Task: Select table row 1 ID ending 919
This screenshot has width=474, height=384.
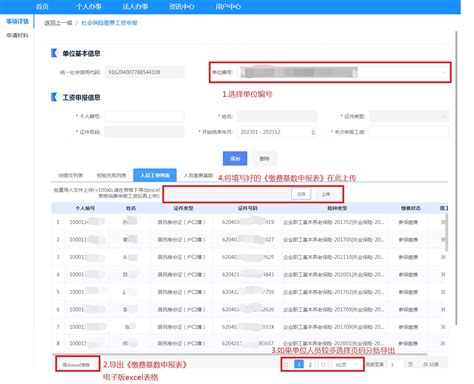Action: click(248, 222)
